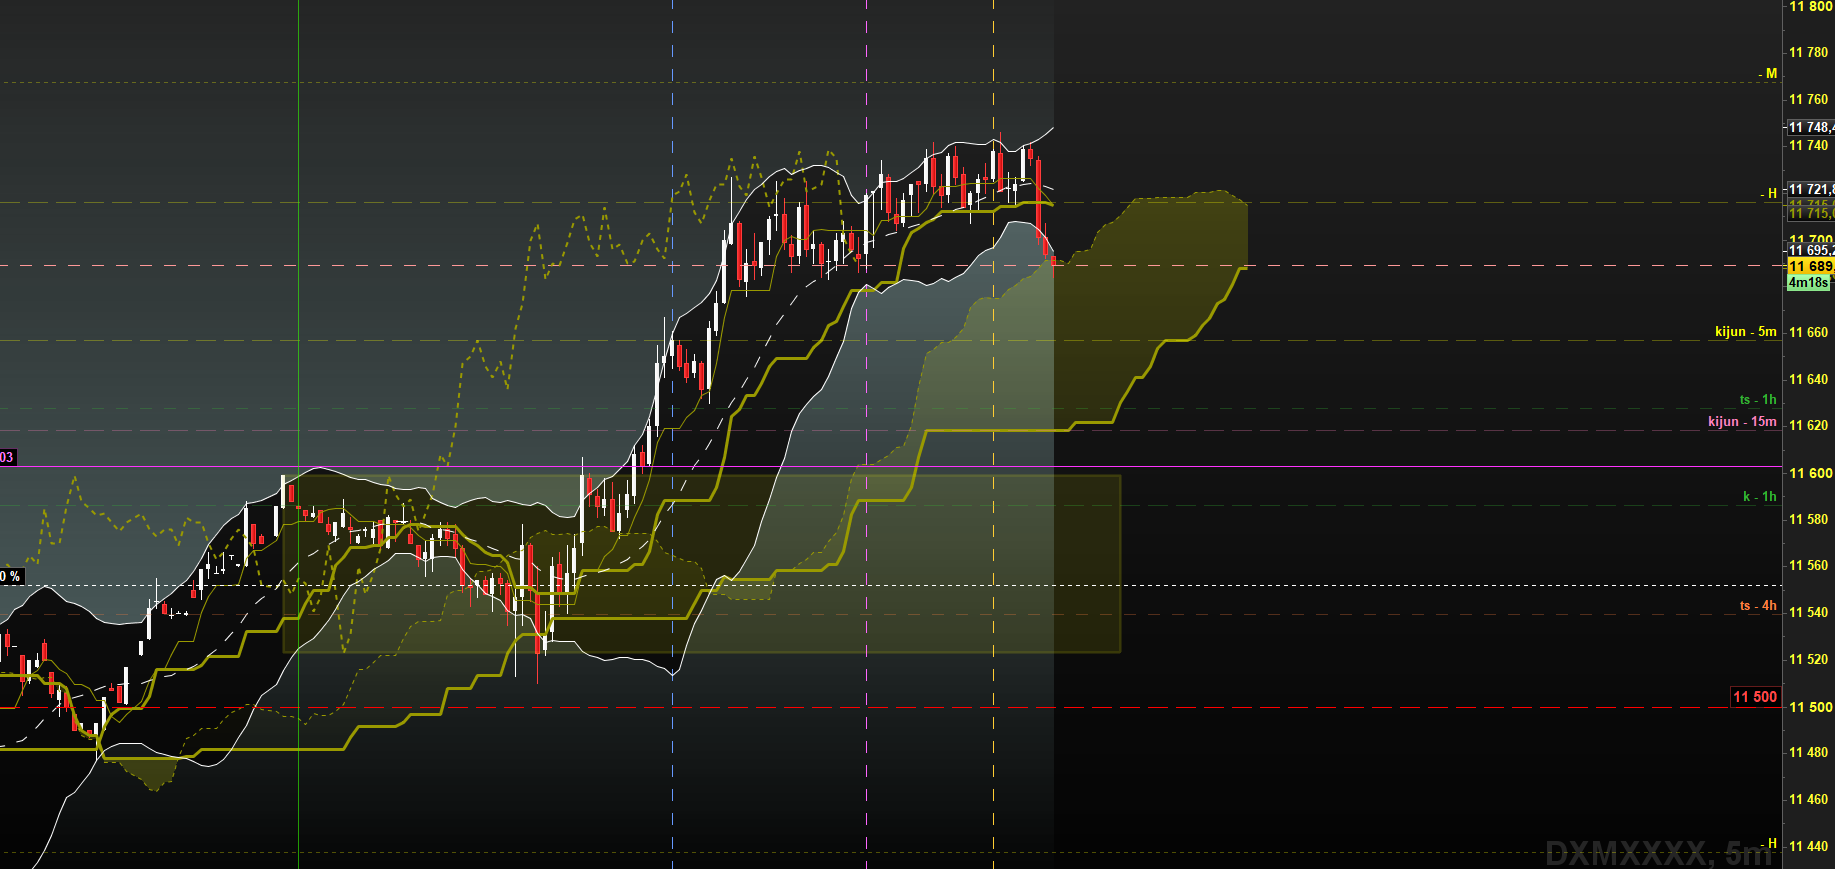Click the yellow 11 500 price axis label
This screenshot has width=1835, height=869.
[1810, 708]
